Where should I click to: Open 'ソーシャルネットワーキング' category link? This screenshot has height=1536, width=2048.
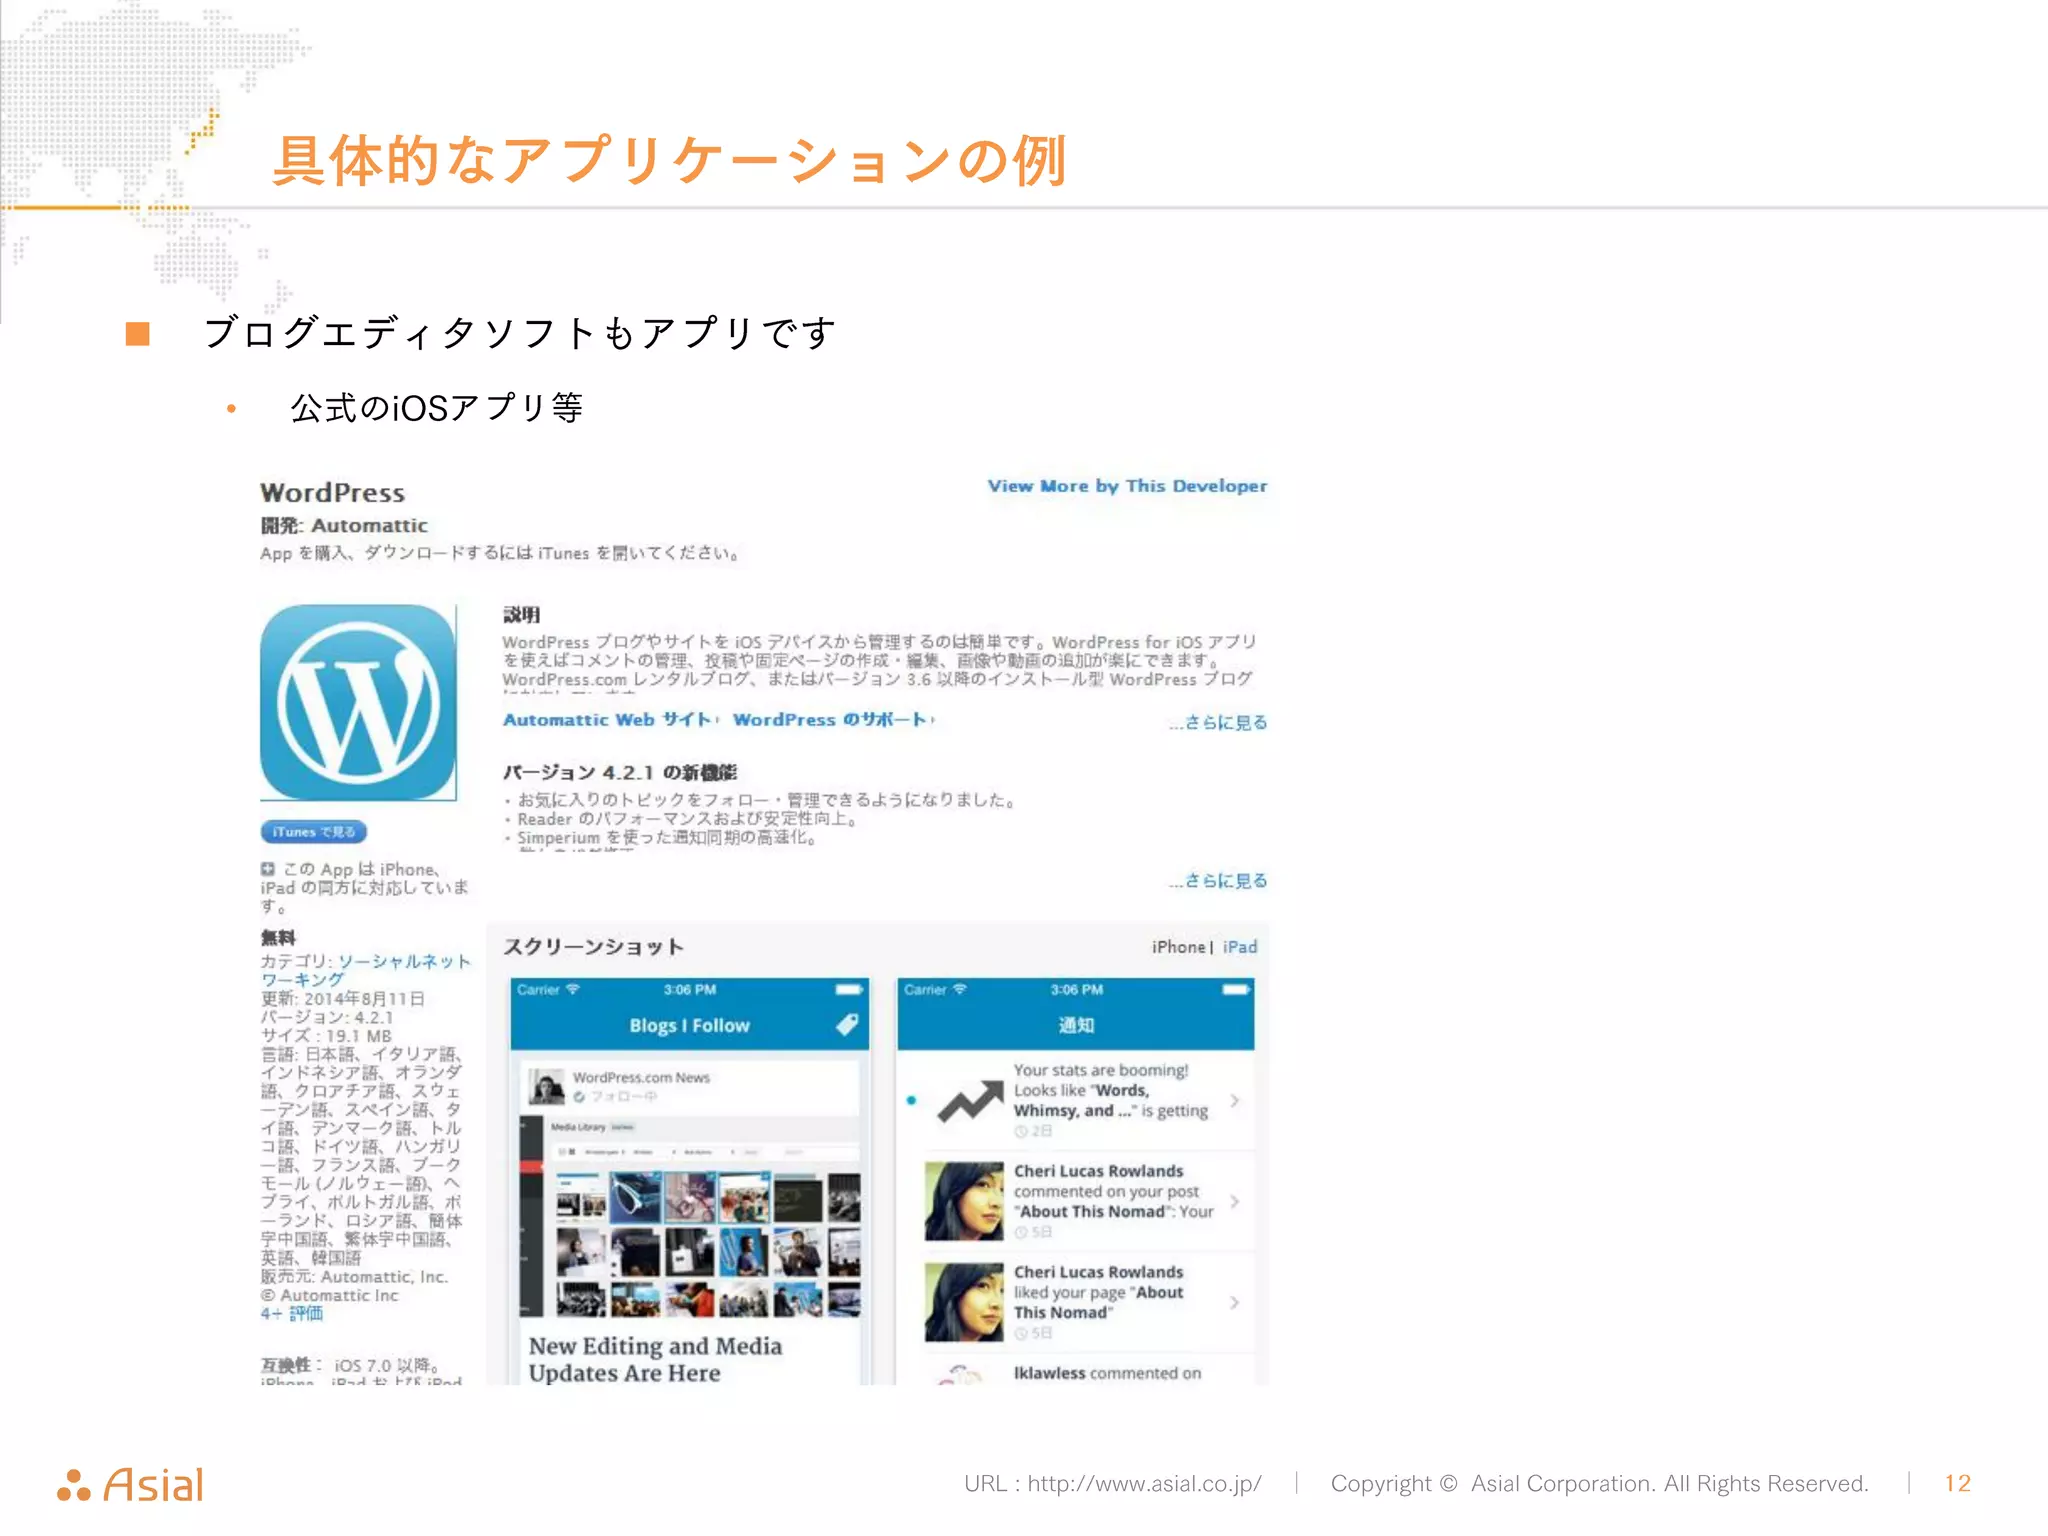tap(366, 970)
